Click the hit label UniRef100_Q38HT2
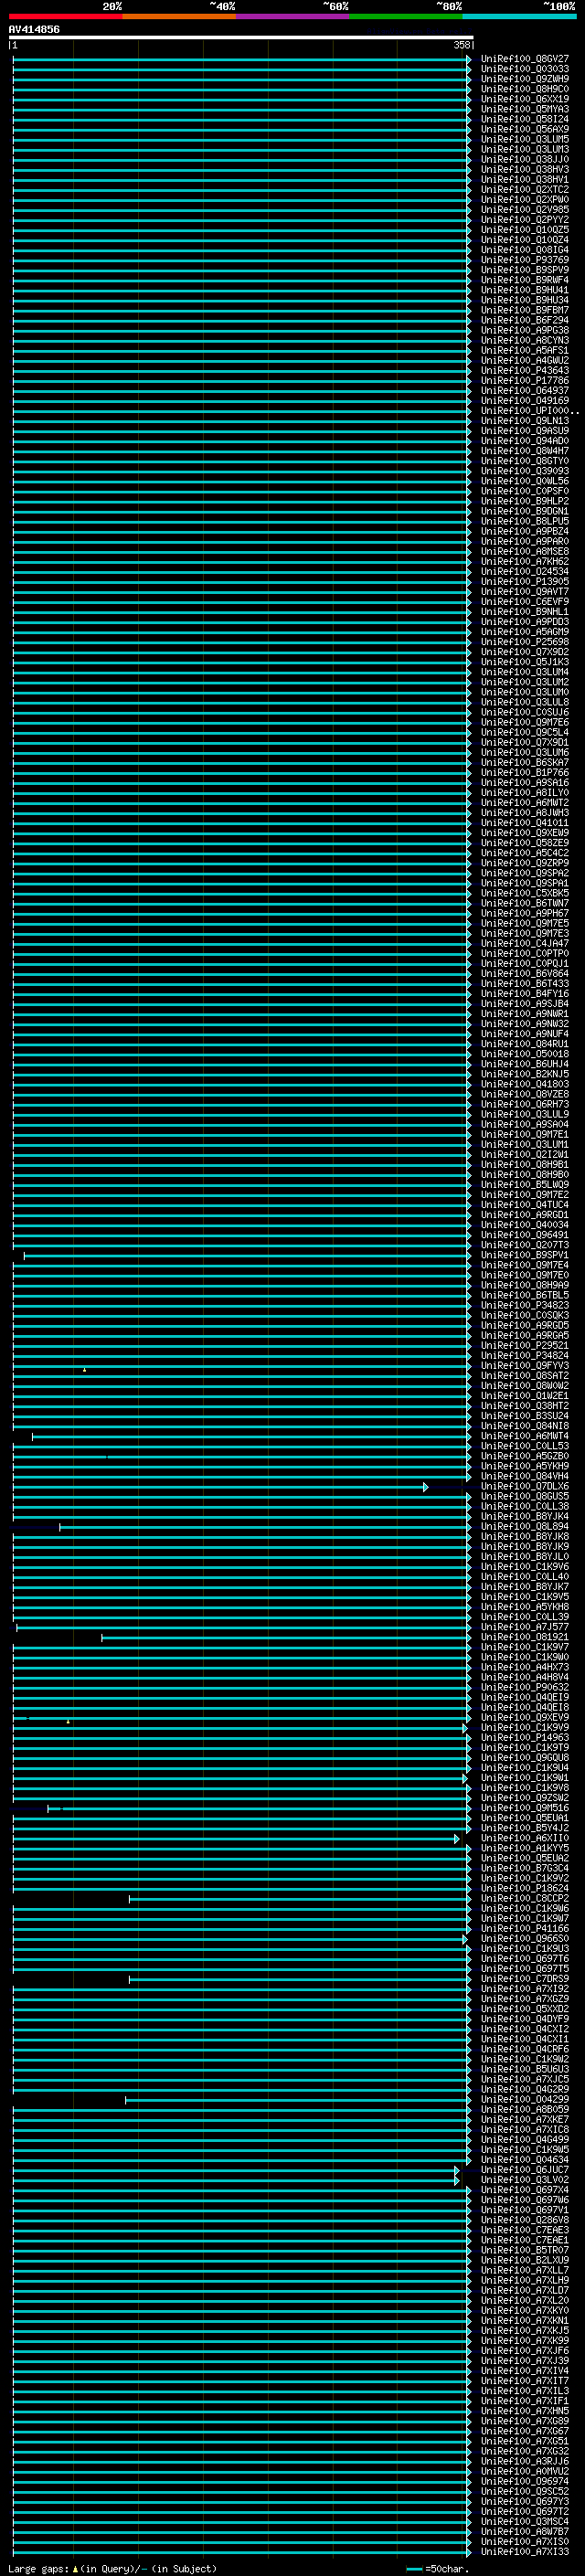This screenshot has height=2576, width=585. click(525, 1405)
